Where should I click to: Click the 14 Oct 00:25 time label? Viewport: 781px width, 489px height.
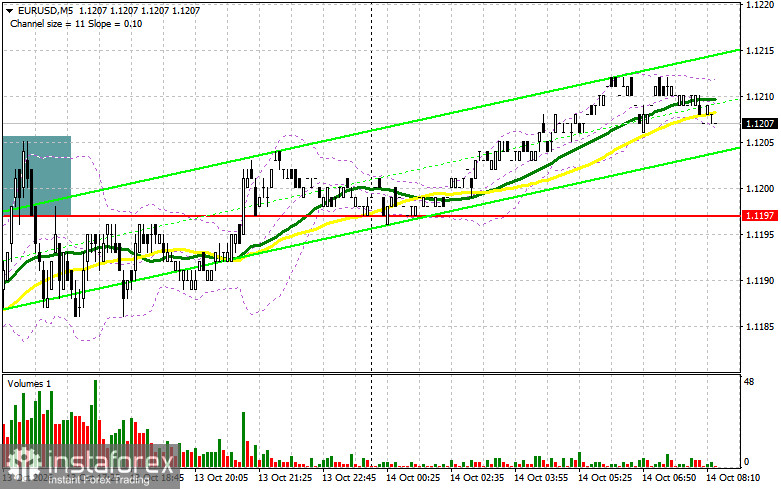tap(413, 478)
